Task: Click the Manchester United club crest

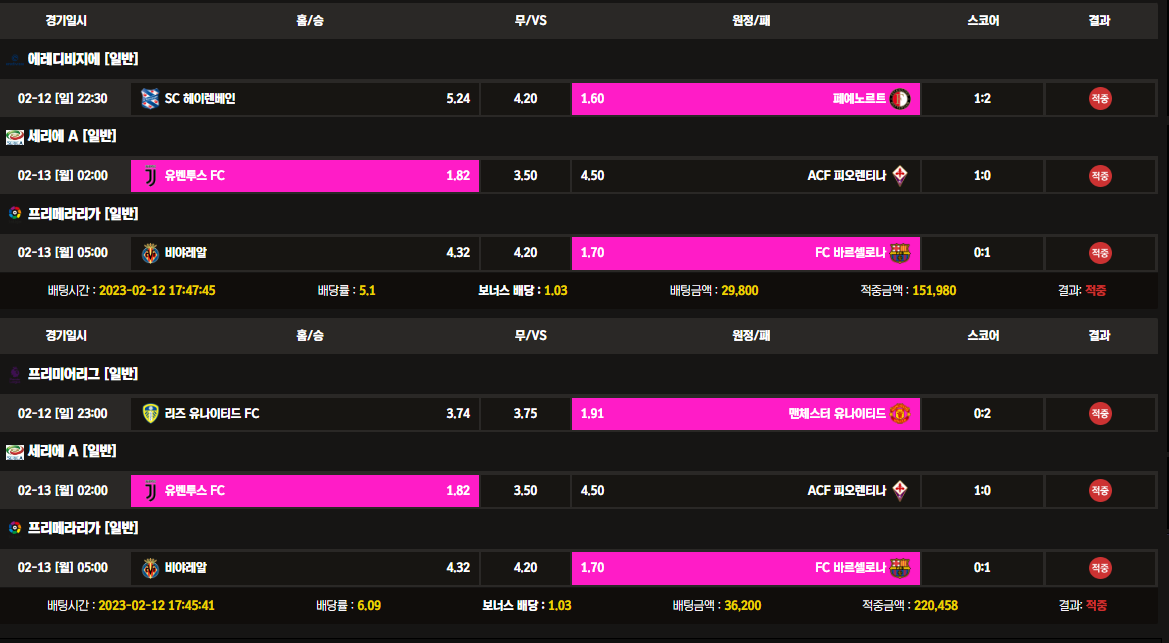Action: coord(900,413)
